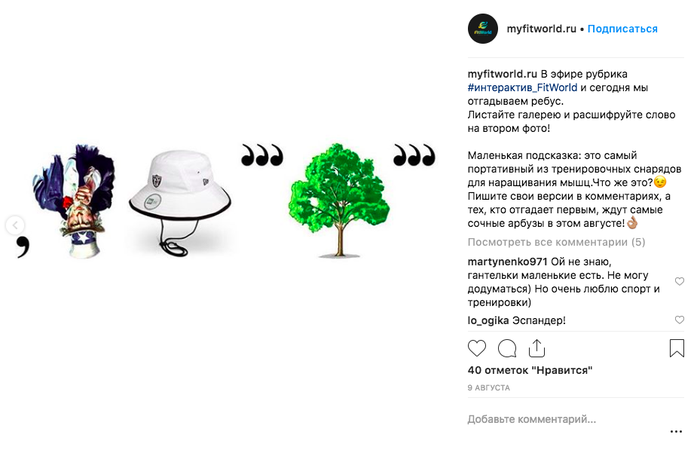The image size is (700, 450).
Task: Open 9 августа post timestamp
Action: click(x=488, y=388)
